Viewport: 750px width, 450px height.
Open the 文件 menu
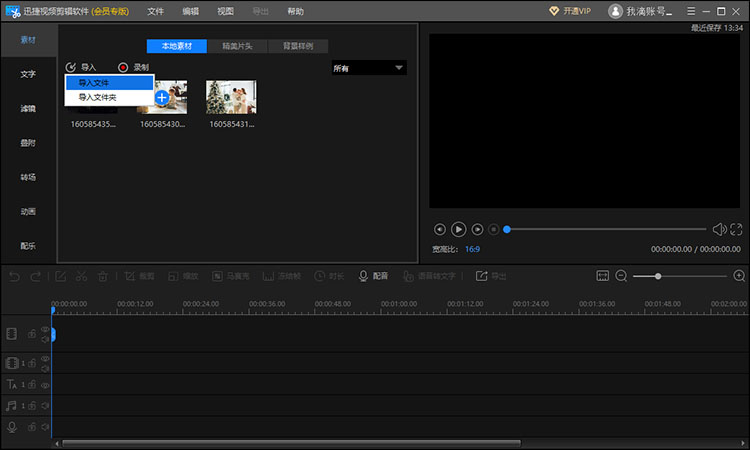click(x=155, y=11)
